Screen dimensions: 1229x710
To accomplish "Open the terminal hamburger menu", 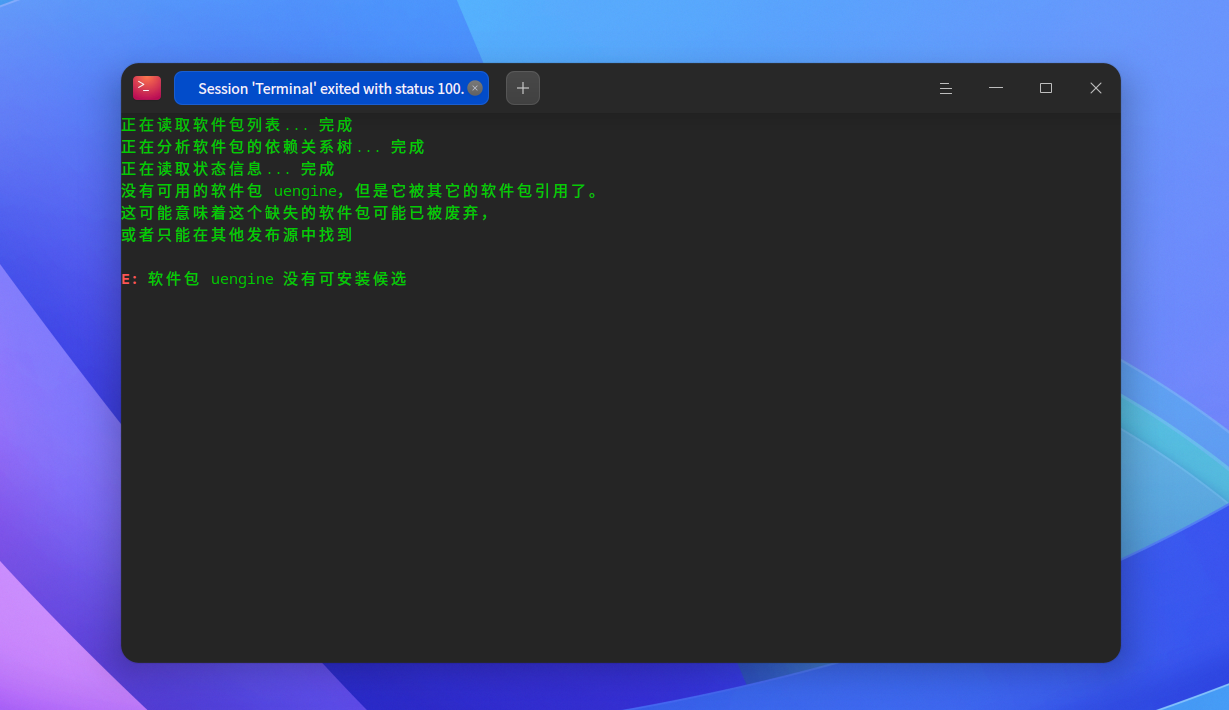I will (946, 88).
